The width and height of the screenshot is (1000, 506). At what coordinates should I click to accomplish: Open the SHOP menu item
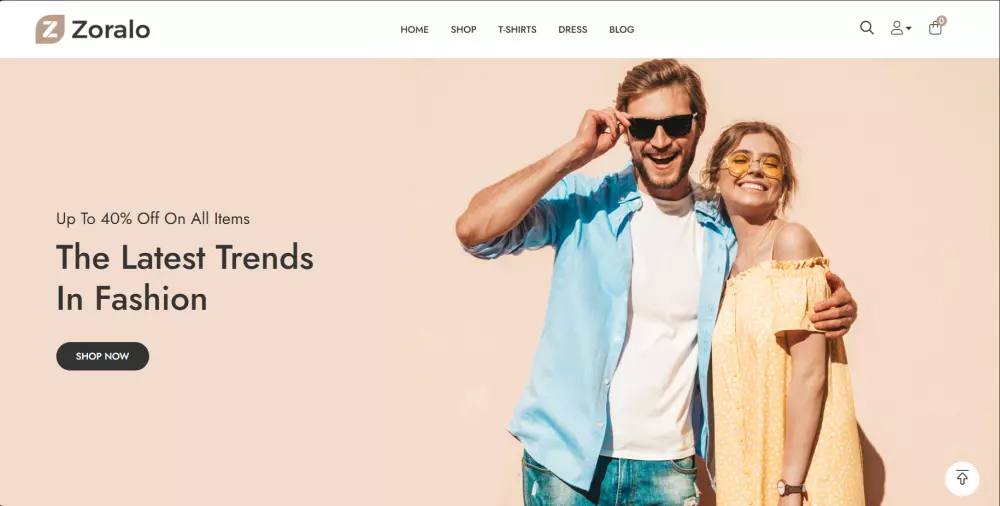tap(464, 29)
